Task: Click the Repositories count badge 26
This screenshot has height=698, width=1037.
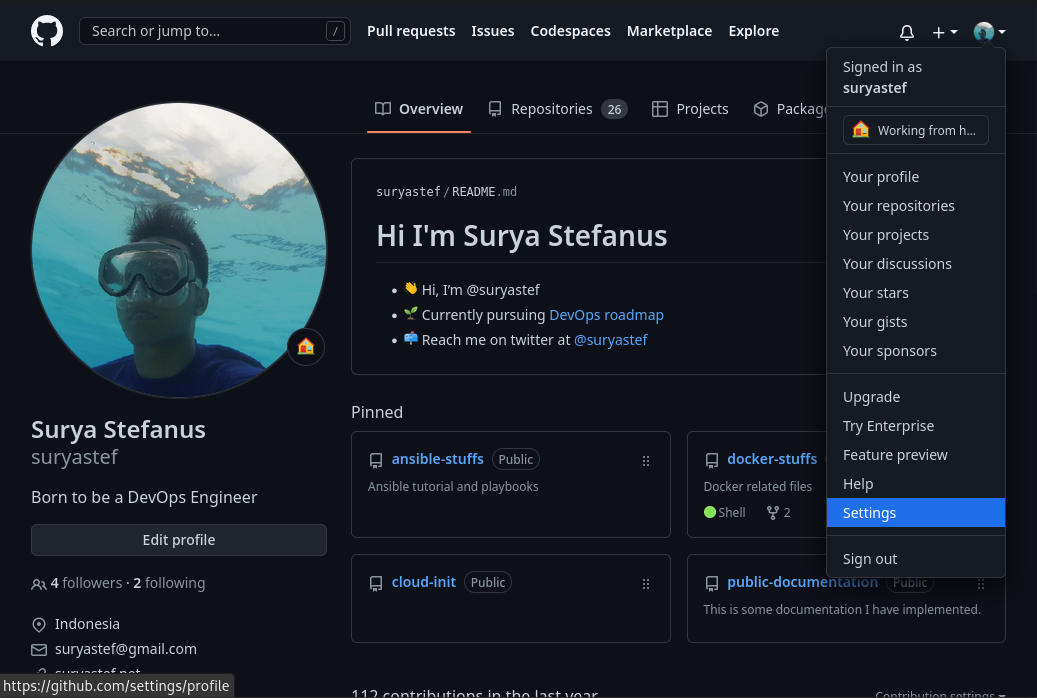Action: (614, 109)
